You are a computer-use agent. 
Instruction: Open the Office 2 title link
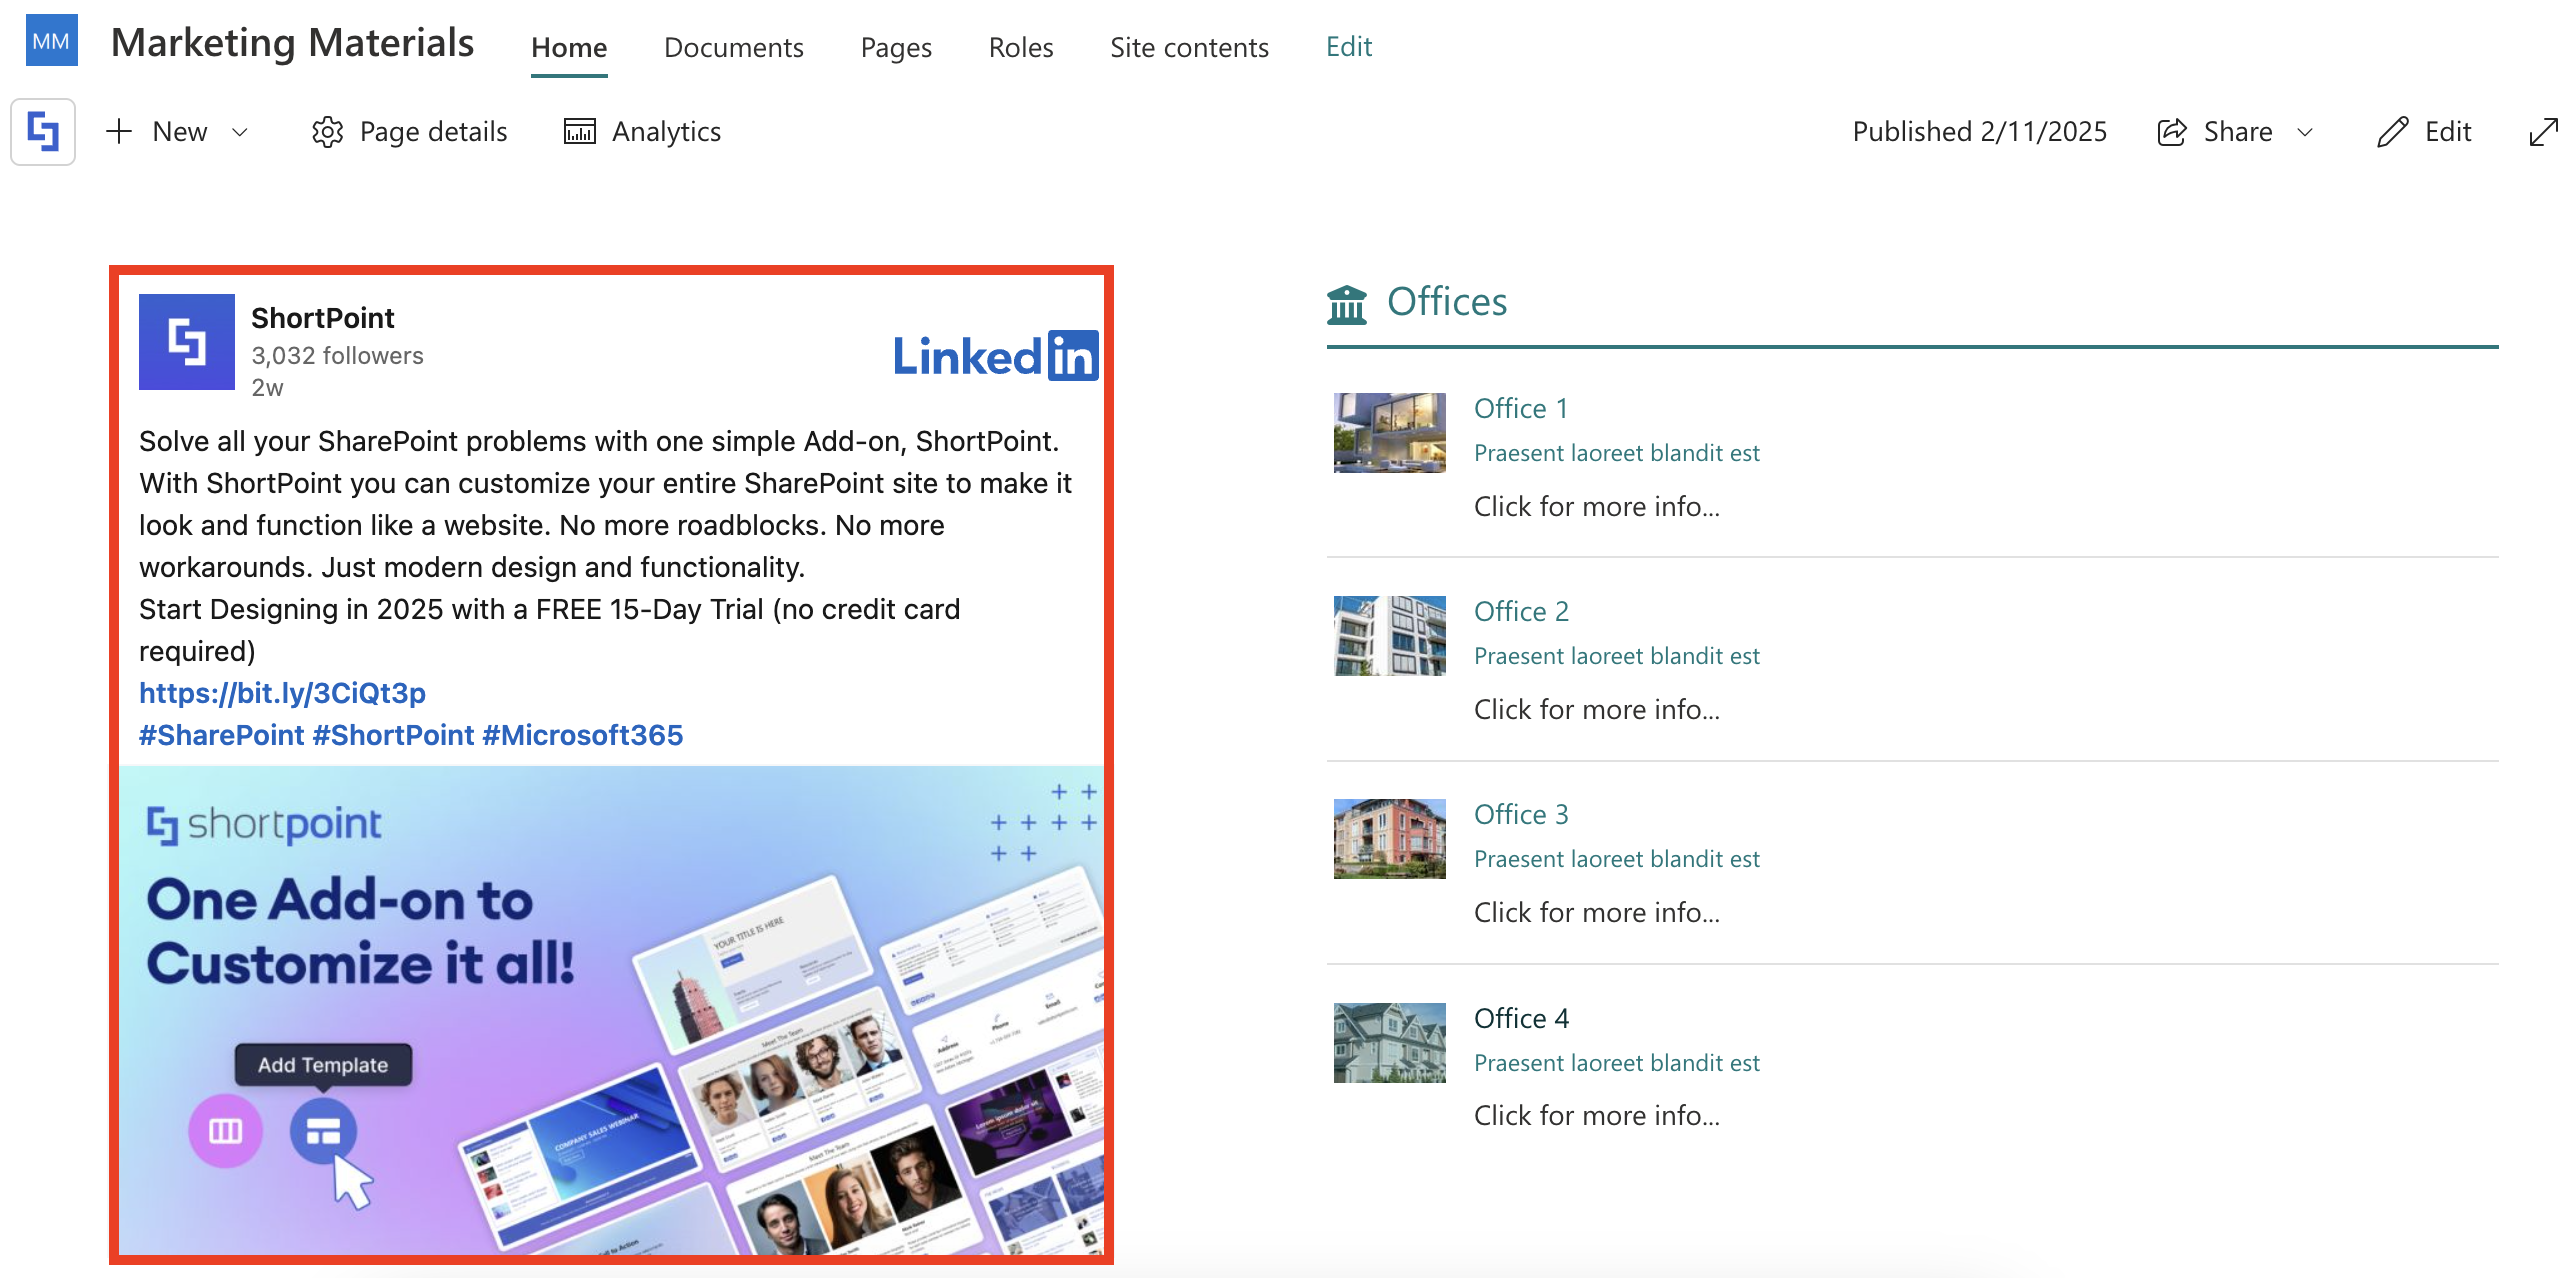(1520, 611)
